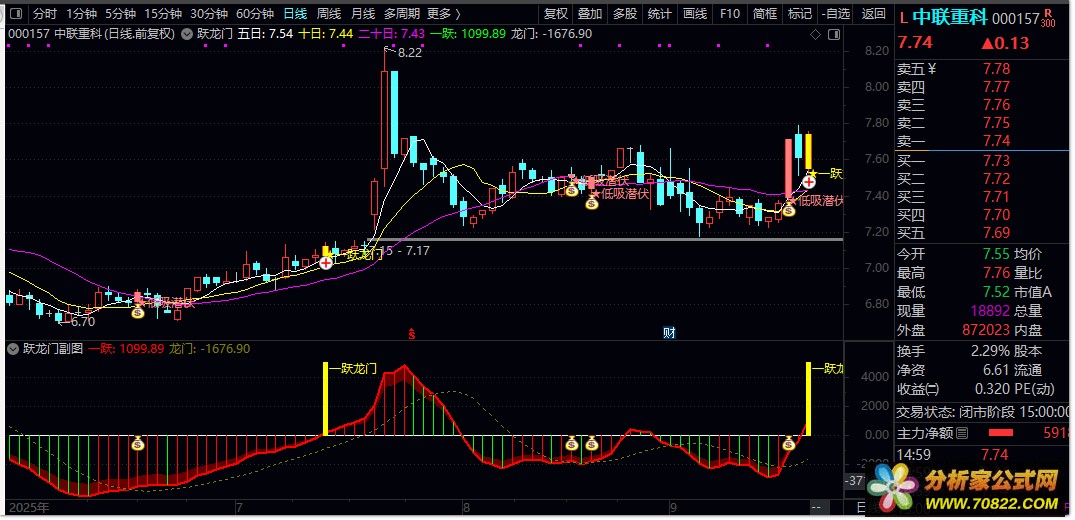
Task: Click the 2025年 label on the time axis
Action: 28,509
